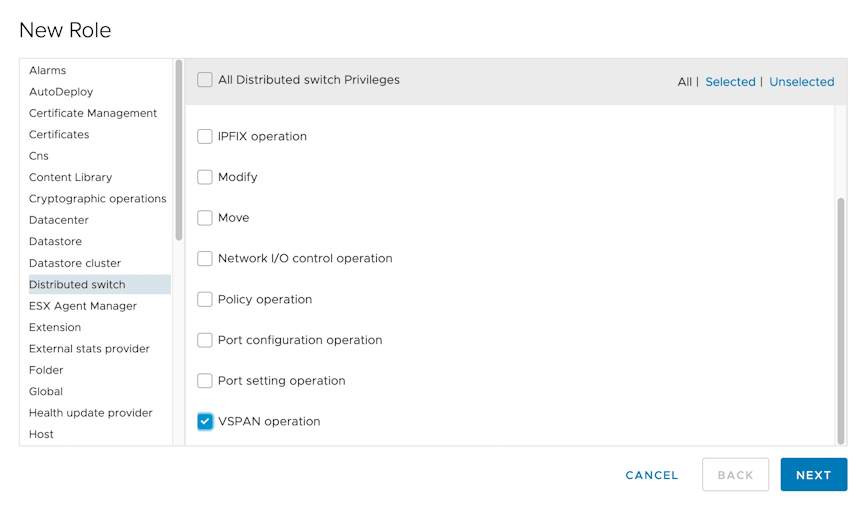Click the NEXT button

[x=813, y=474]
